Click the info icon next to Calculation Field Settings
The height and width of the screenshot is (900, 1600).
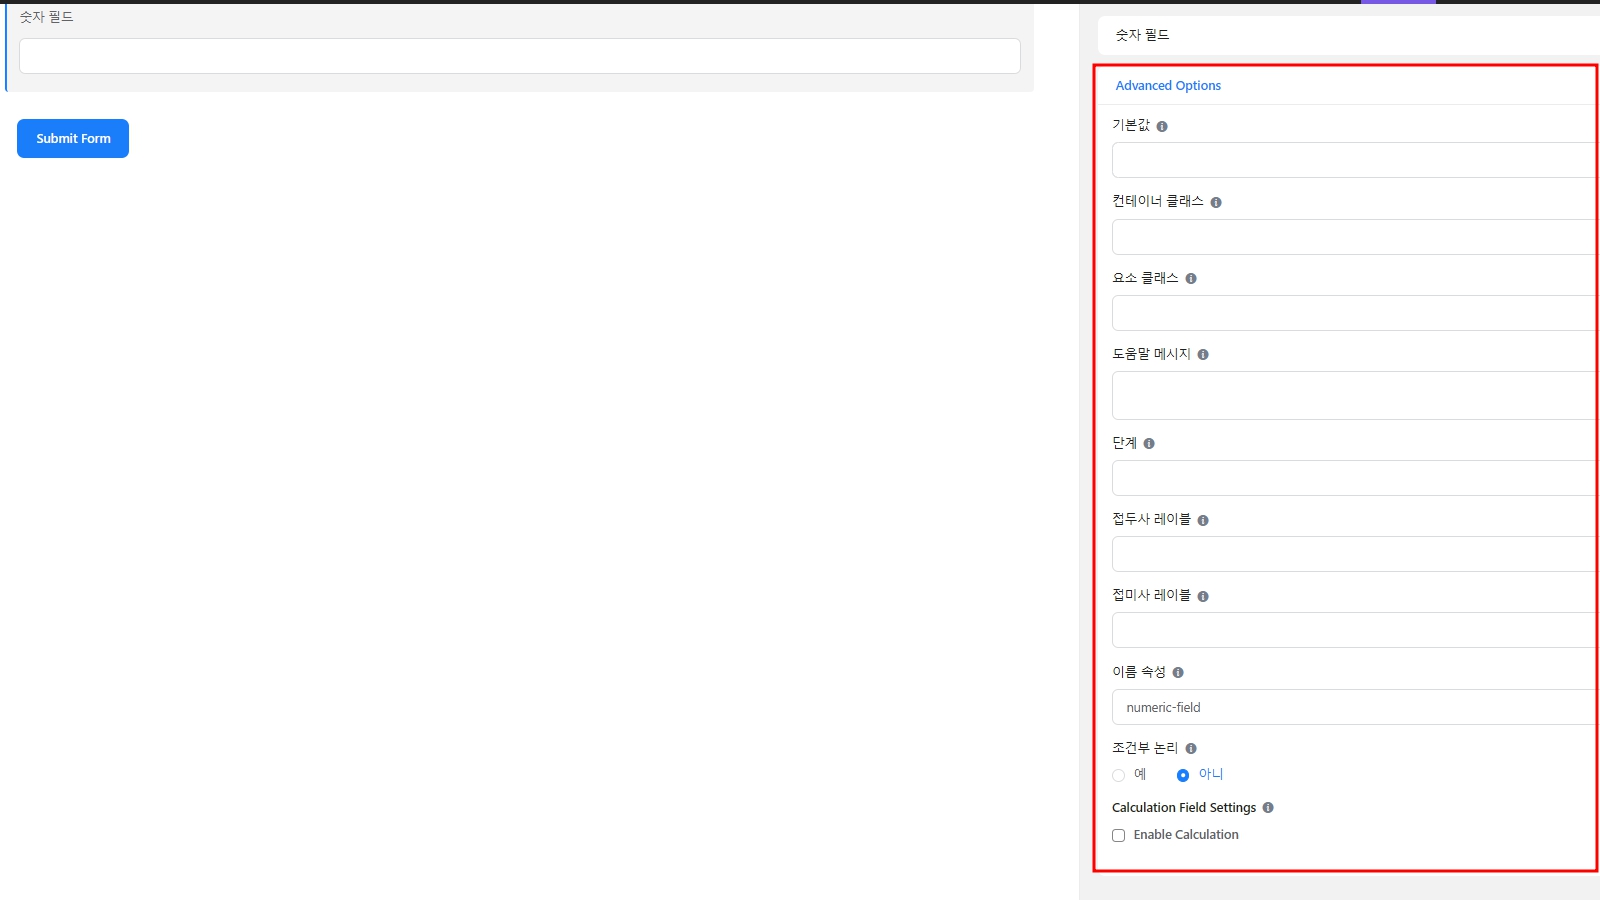(x=1268, y=808)
